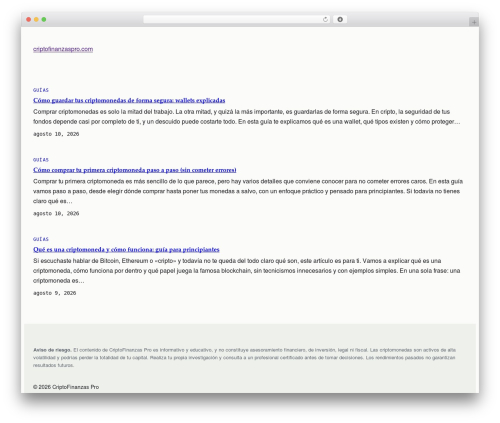Open article 'Qué es una criptomoneda y cómo funciona'
The image size is (500, 423).
(x=126, y=249)
